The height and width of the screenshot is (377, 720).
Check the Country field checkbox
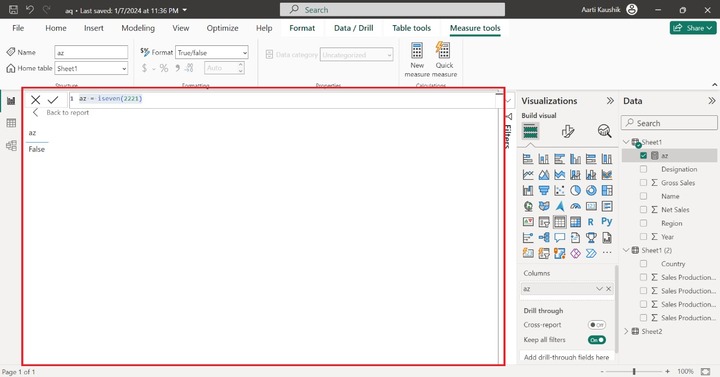pos(643,264)
